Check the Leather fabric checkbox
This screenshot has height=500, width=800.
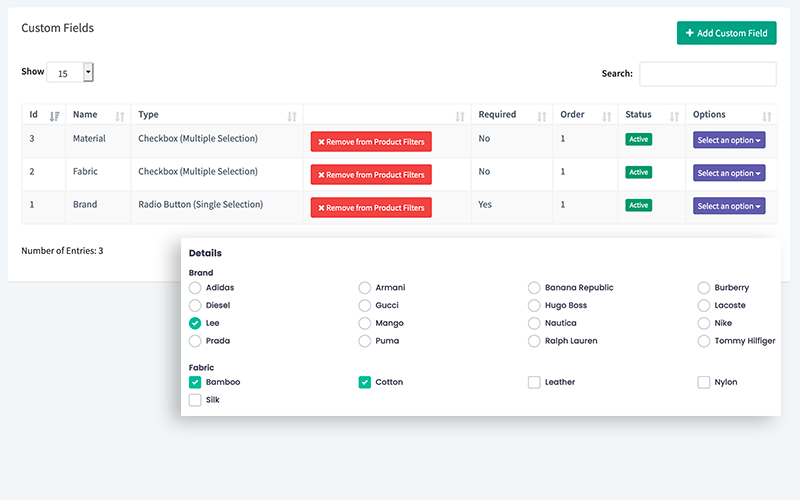(x=534, y=382)
